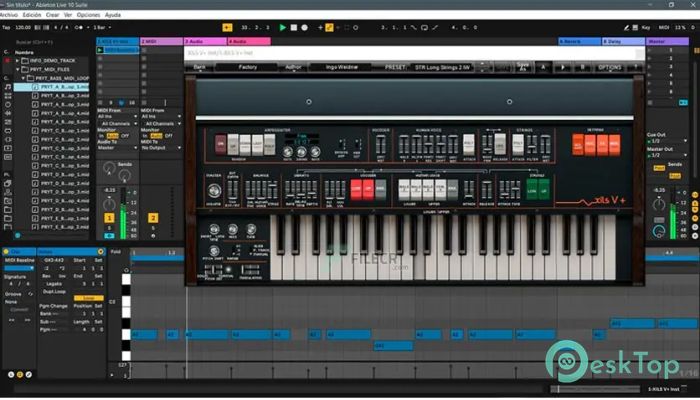Image resolution: width=700 pixels, height=400 pixels.
Task: Arm the round Arrangement Record button
Action: [304, 28]
